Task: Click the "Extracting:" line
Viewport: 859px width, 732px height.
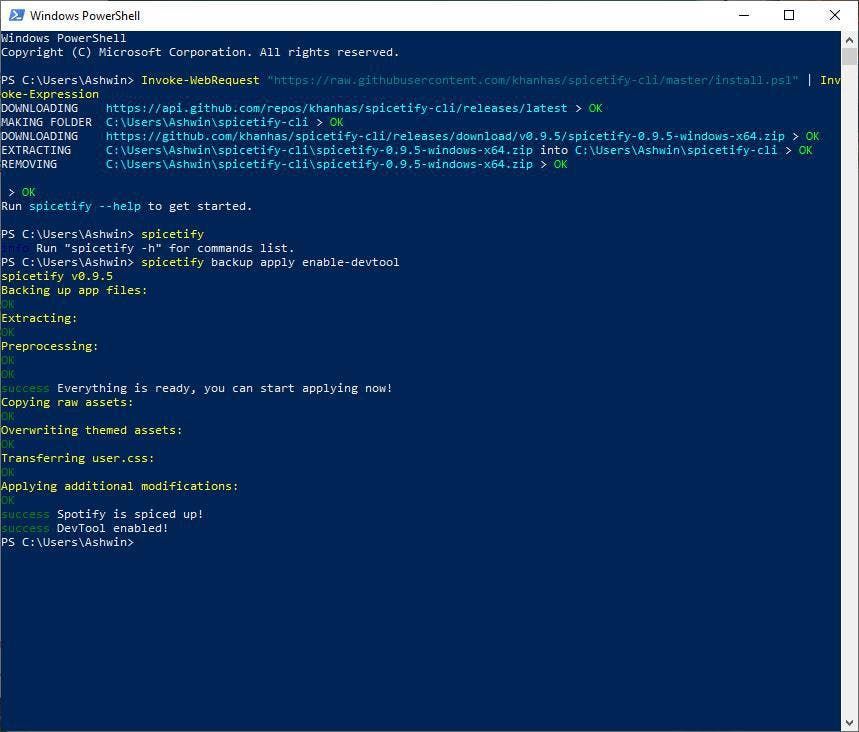Action: point(39,318)
